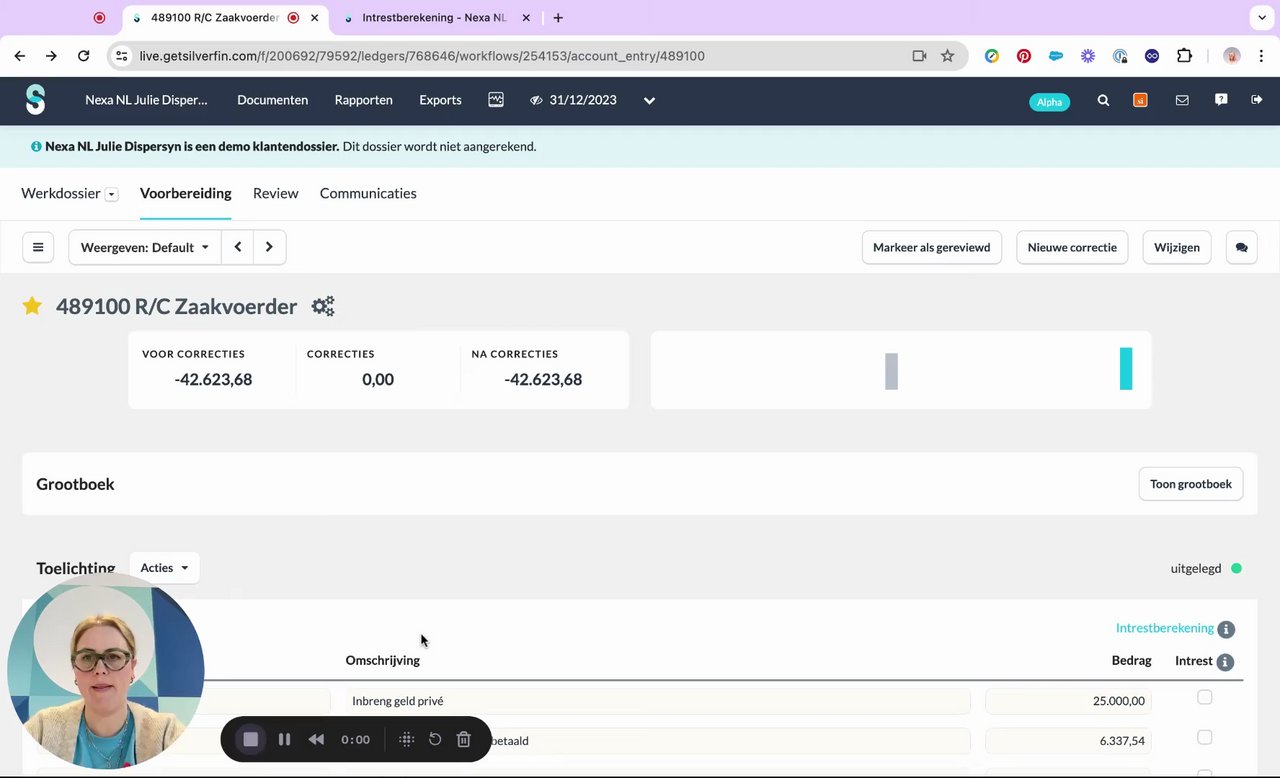Viewport: 1280px width, 778px height.
Task: Rewind the screen recording
Action: pyautogui.click(x=316, y=740)
